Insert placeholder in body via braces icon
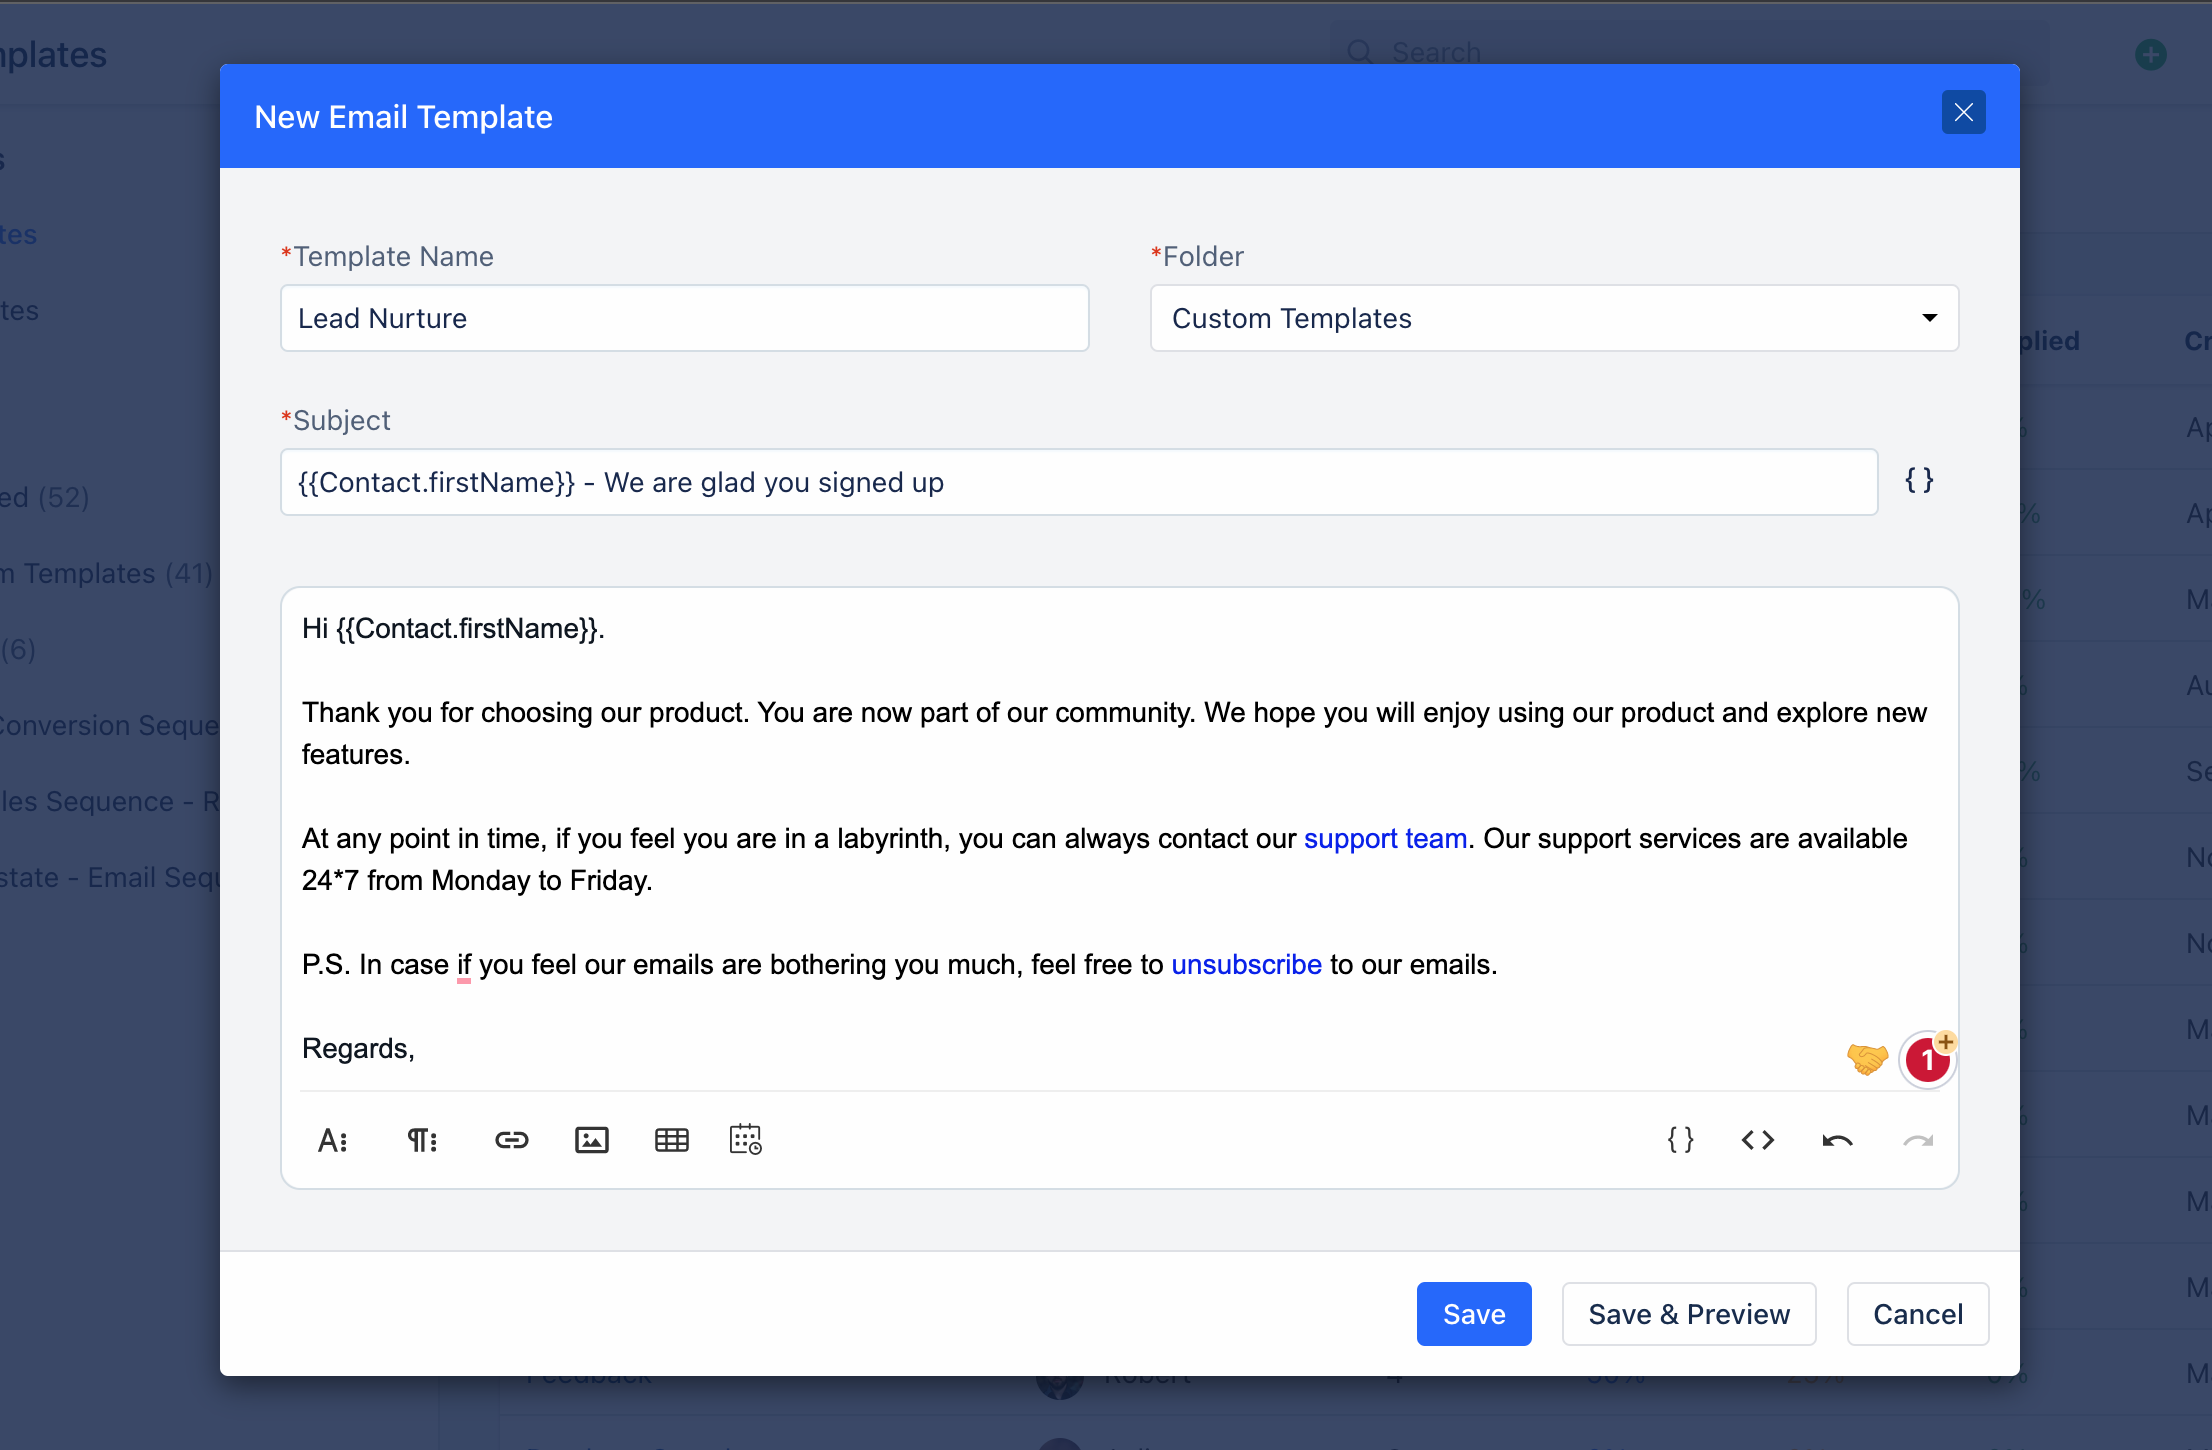 click(1680, 1140)
